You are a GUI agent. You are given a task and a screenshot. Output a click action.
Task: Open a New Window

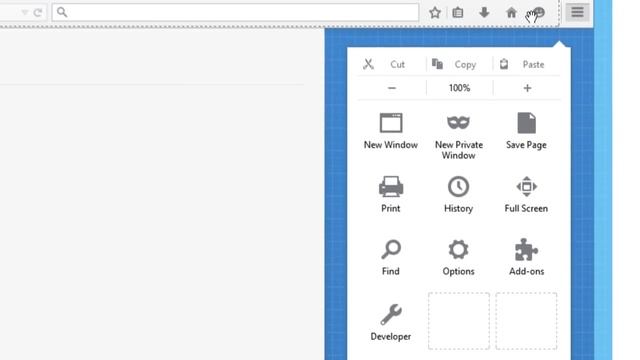(x=391, y=131)
